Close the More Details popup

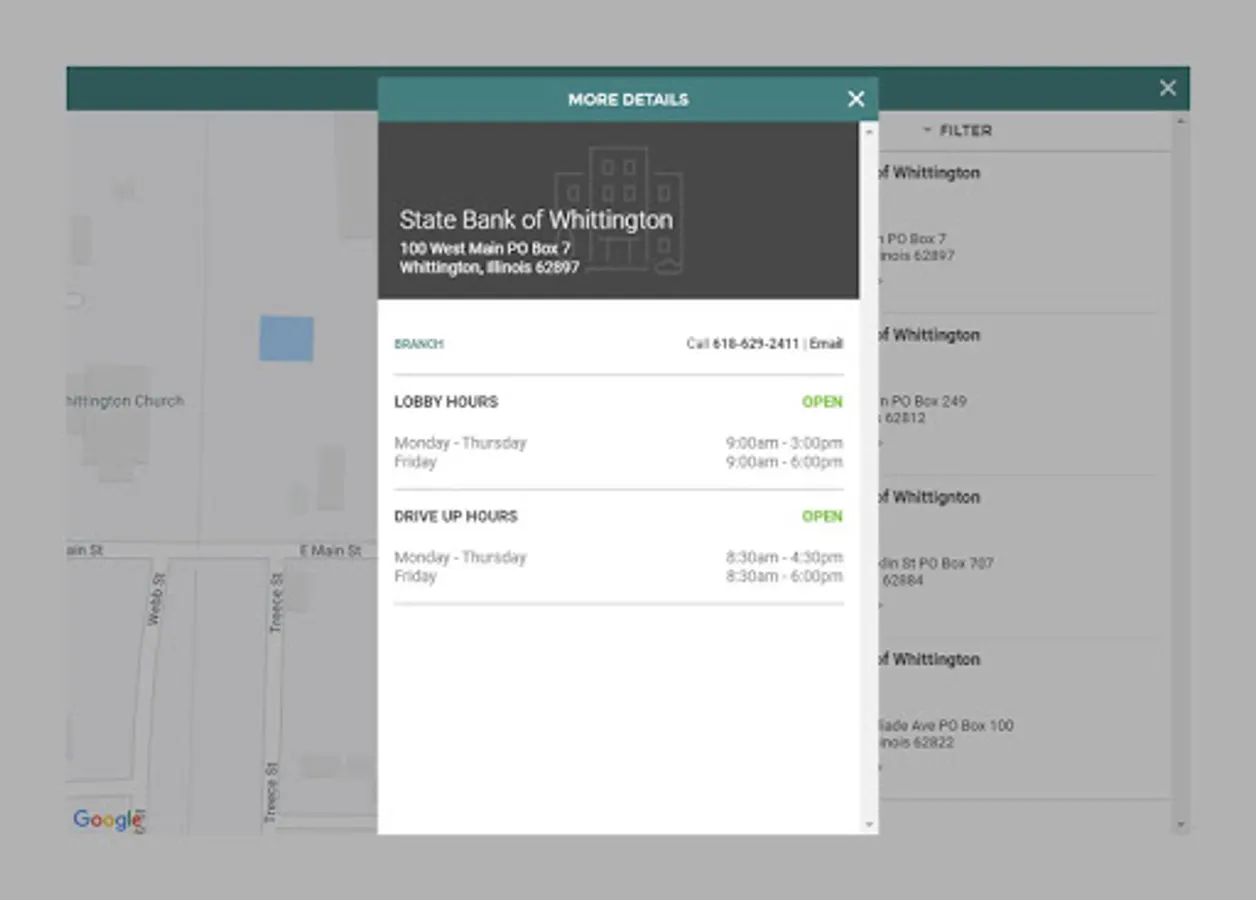(x=856, y=99)
